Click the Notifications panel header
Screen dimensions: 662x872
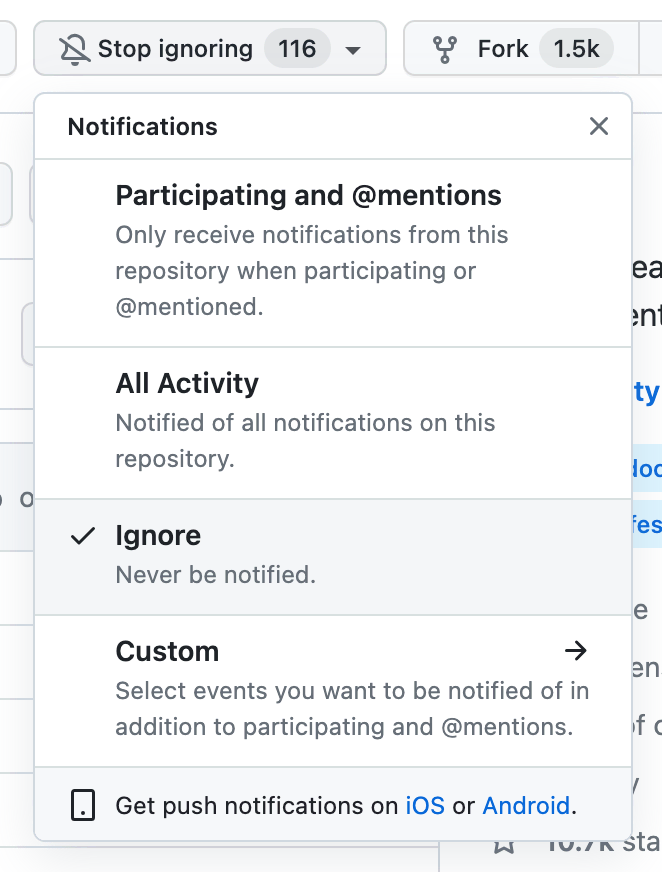pyautogui.click(x=142, y=126)
